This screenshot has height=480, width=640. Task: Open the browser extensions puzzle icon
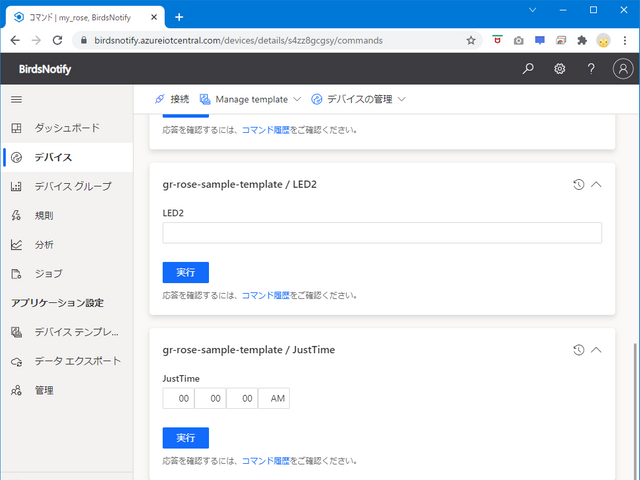pyautogui.click(x=582, y=40)
